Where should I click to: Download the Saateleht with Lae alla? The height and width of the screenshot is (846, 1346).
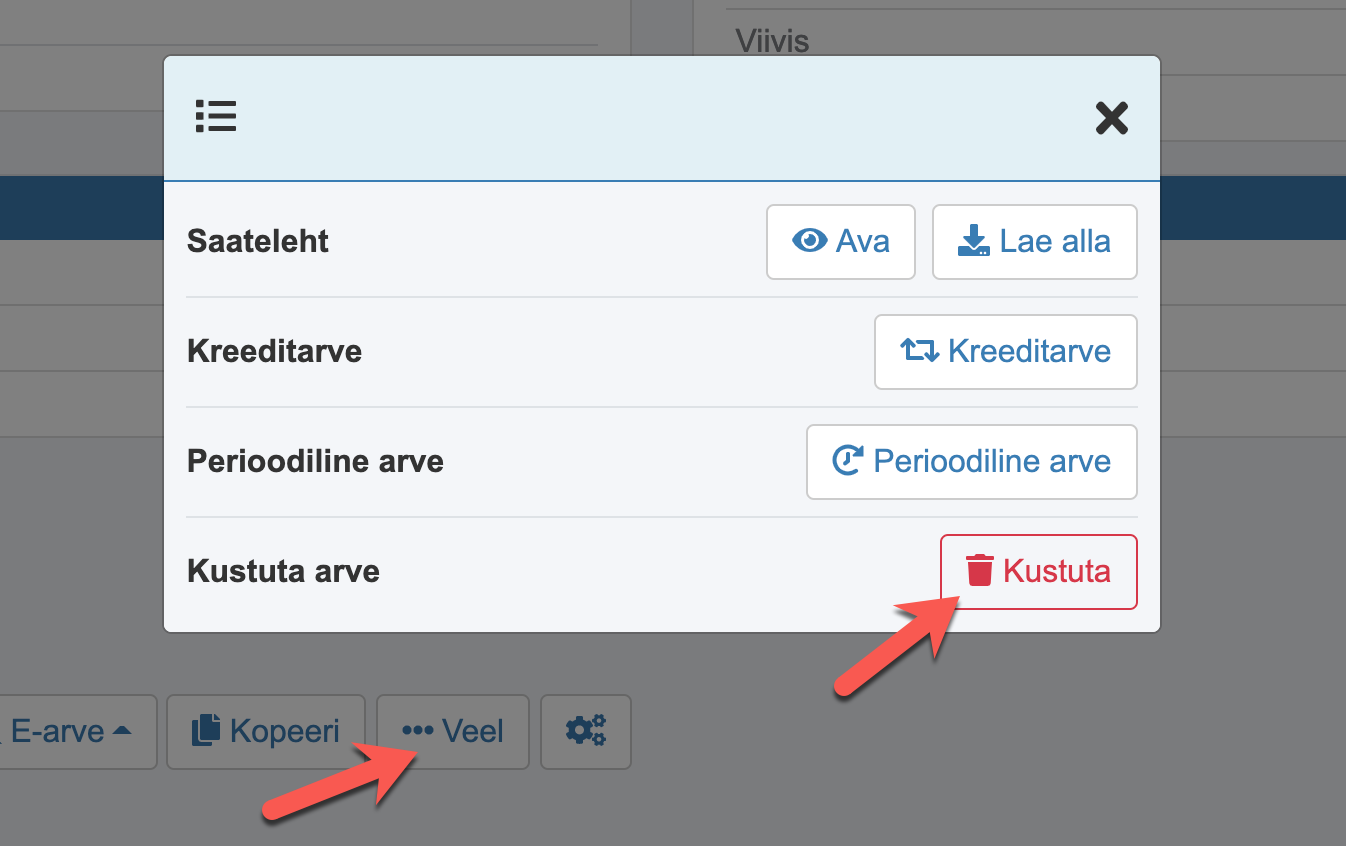1035,242
